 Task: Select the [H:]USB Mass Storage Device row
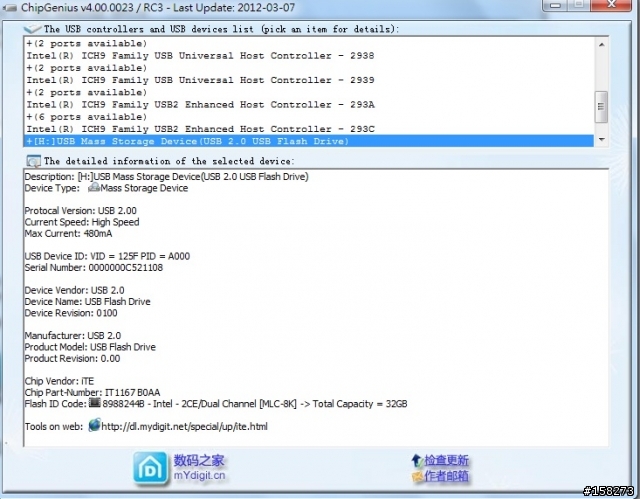(x=309, y=141)
